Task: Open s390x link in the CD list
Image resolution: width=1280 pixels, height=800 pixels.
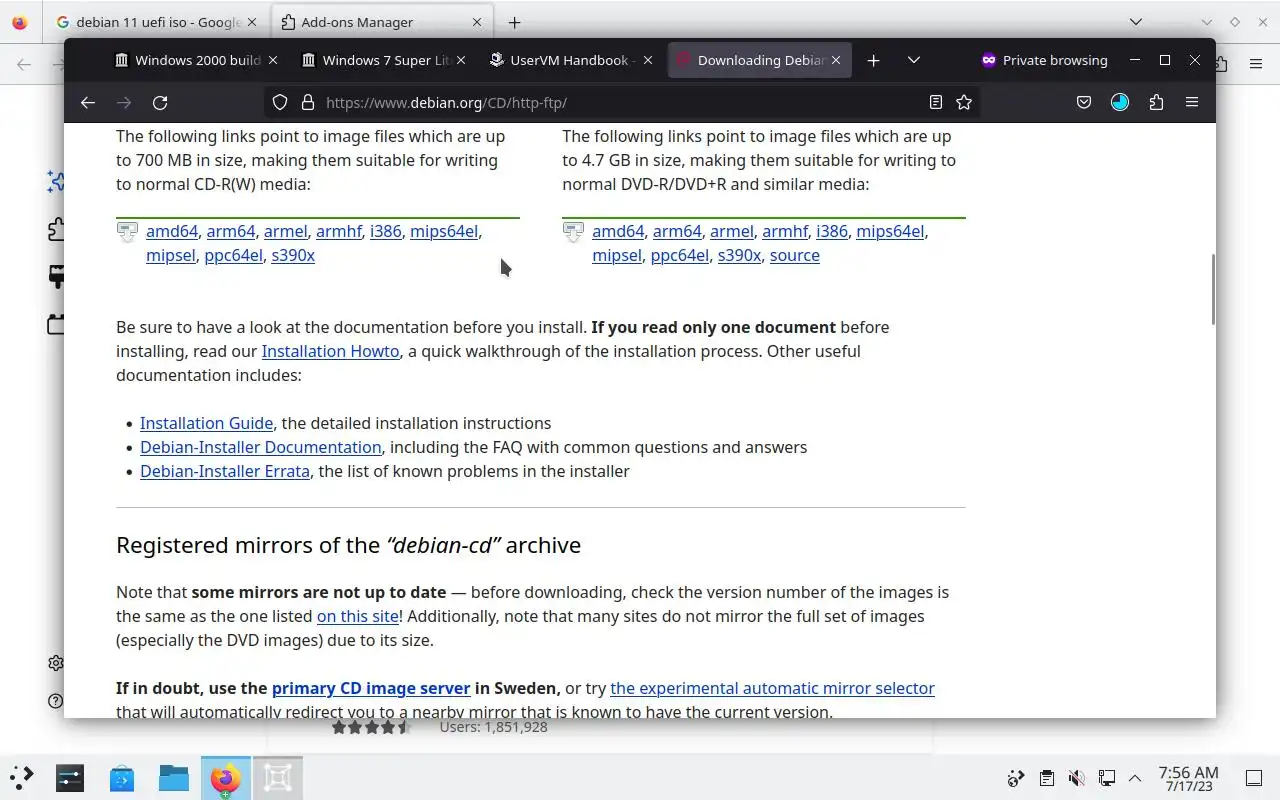Action: coord(293,255)
